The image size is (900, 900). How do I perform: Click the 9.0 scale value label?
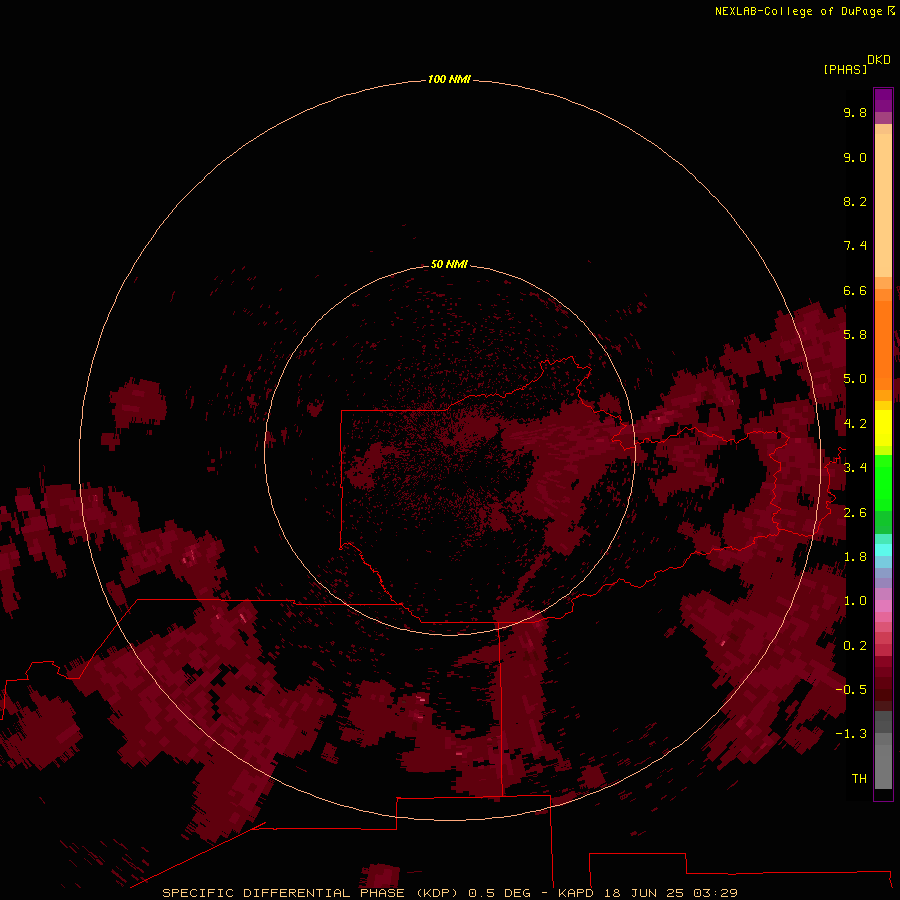pos(855,157)
